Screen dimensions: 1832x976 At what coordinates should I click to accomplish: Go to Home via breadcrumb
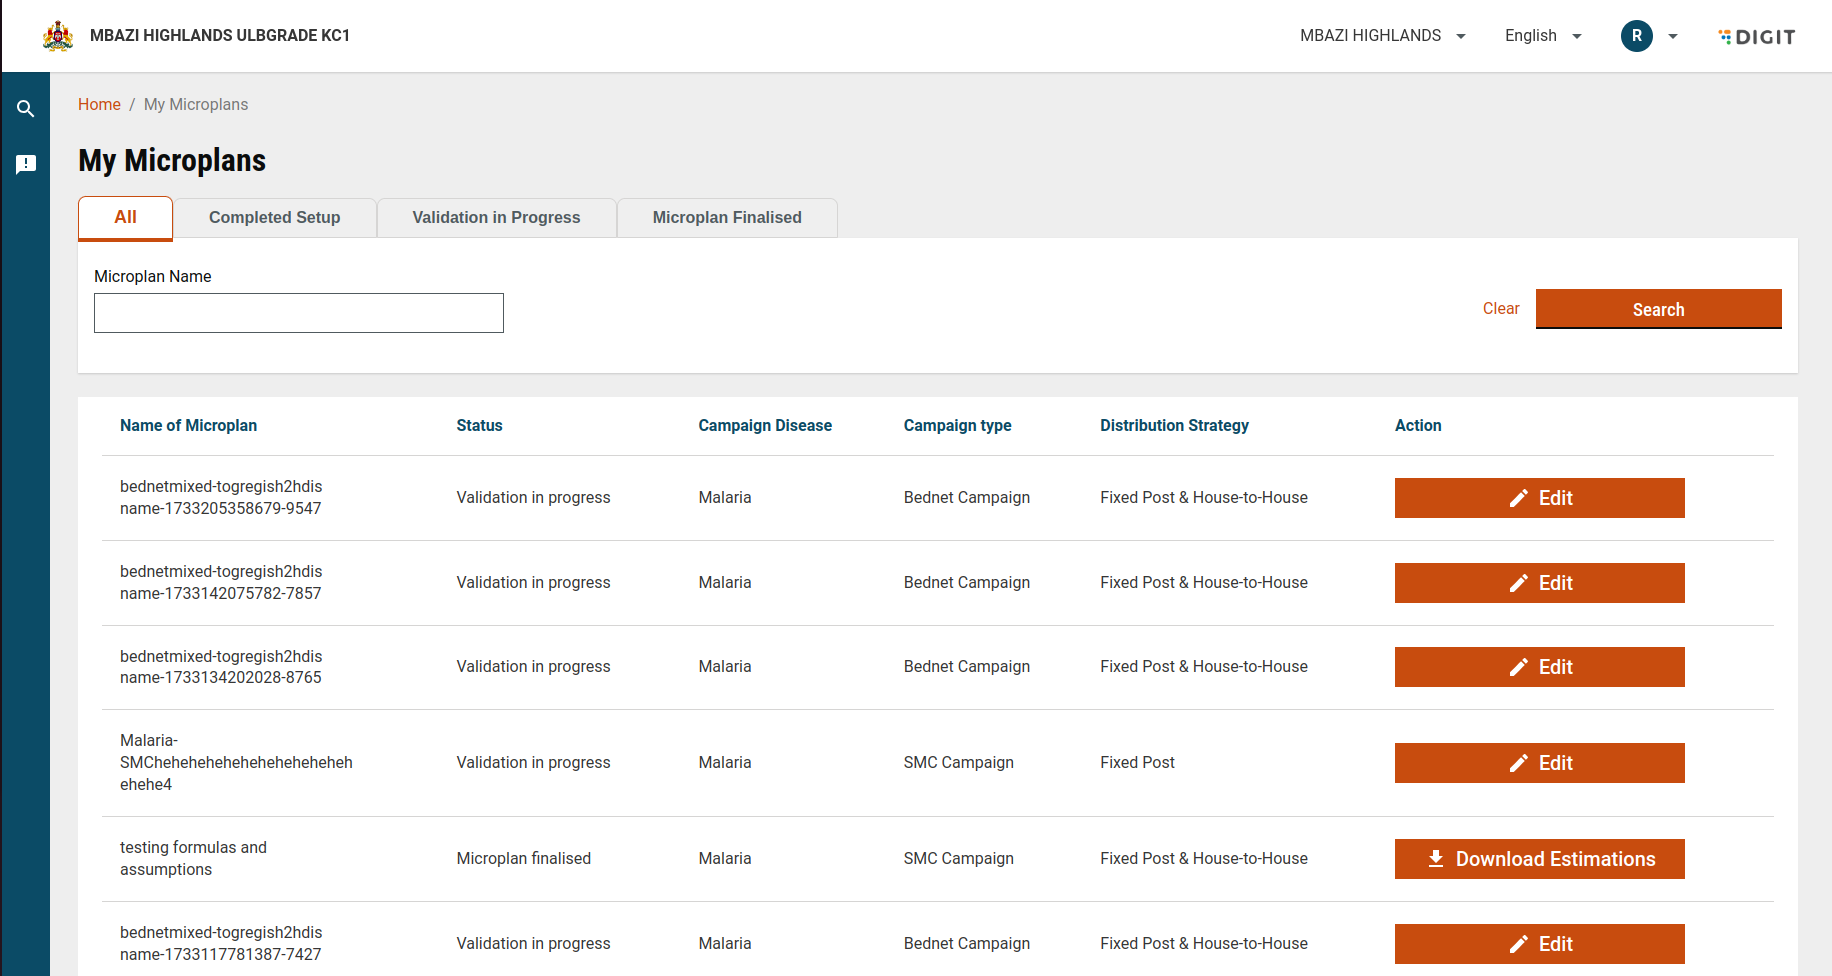point(99,105)
